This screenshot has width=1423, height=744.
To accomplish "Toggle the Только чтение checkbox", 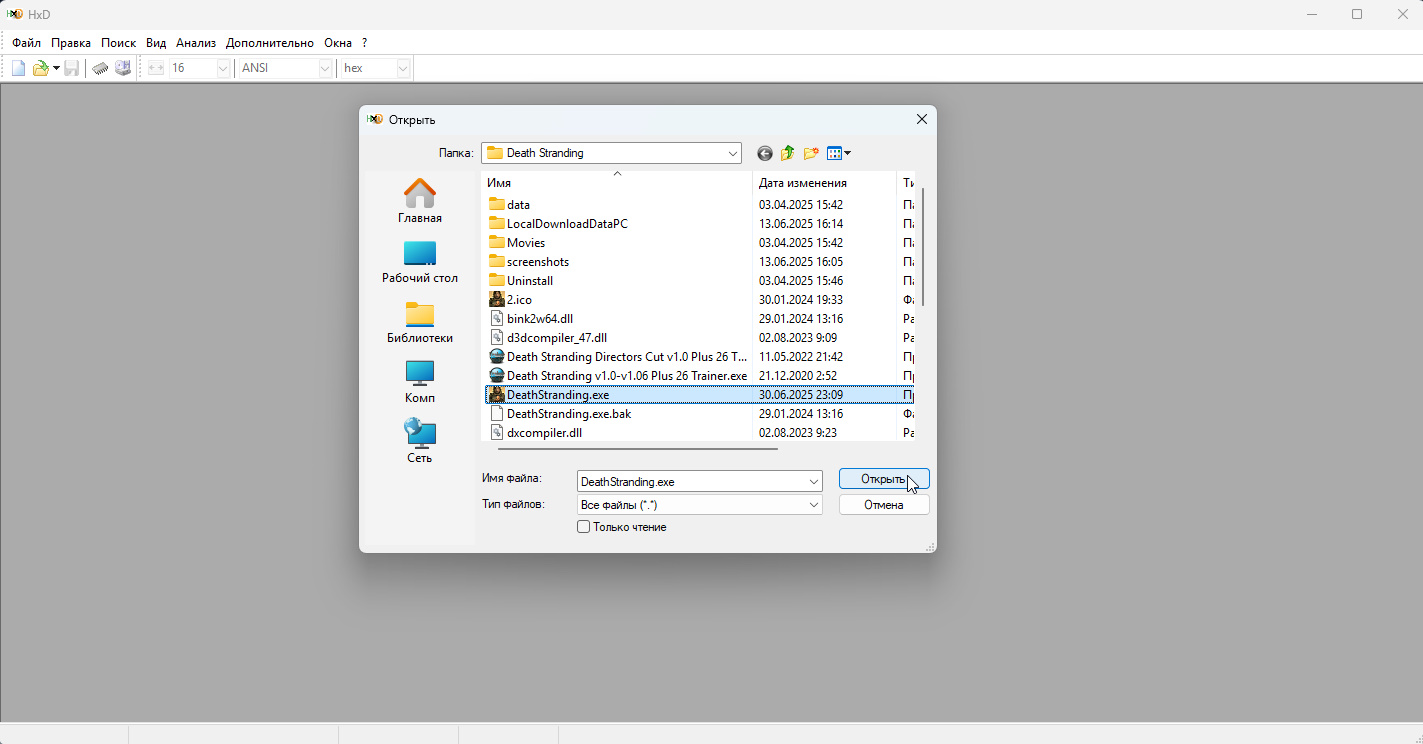I will pos(583,527).
